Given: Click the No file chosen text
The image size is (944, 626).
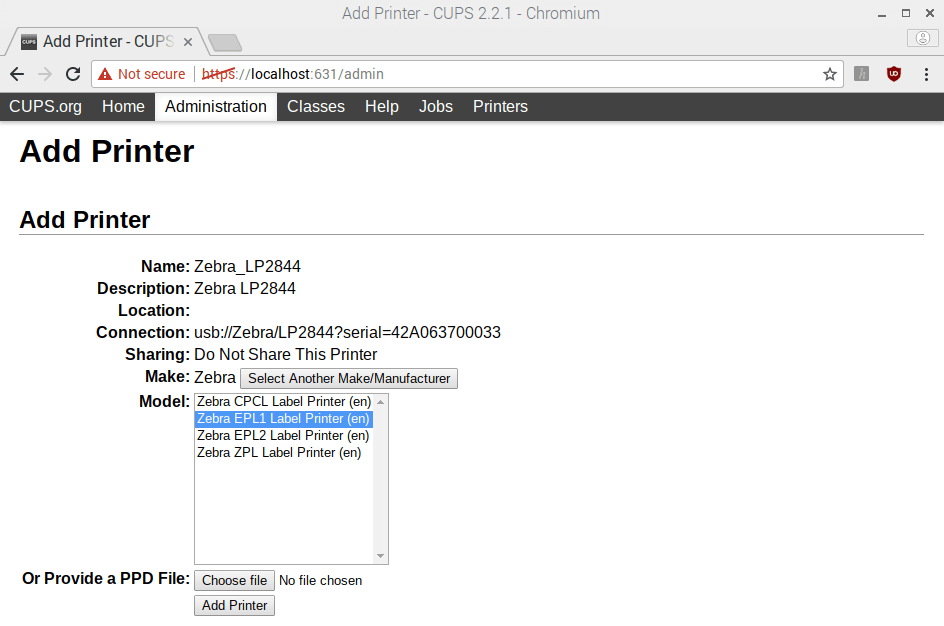Looking at the screenshot, I should click(x=320, y=580).
